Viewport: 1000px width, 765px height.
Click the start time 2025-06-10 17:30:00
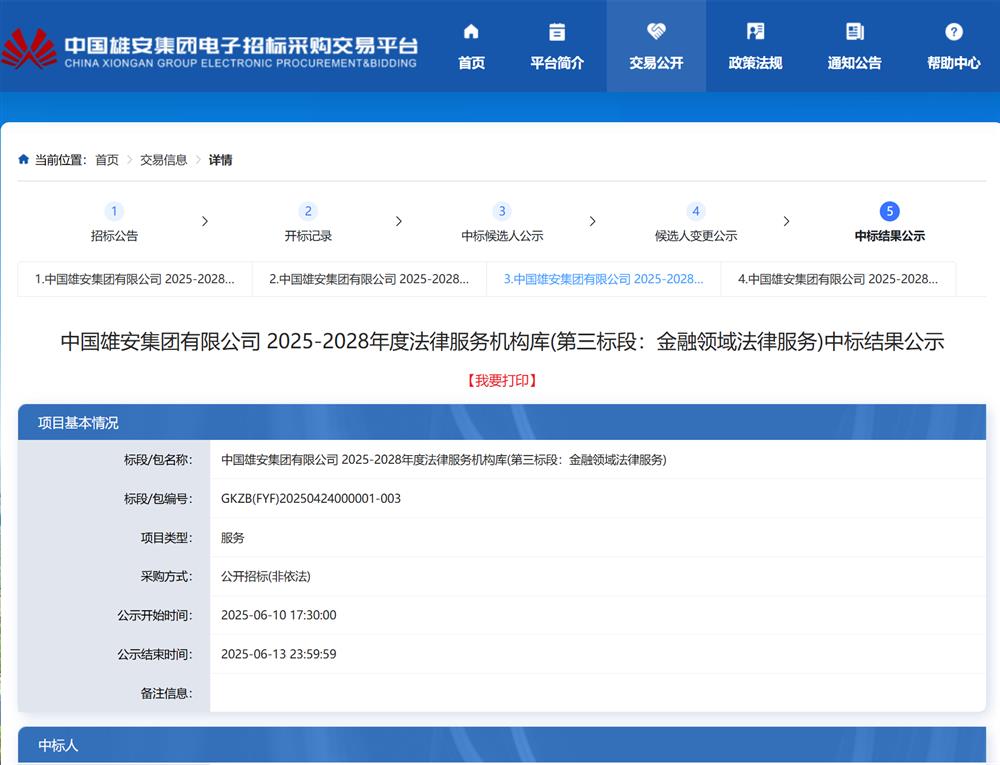[x=279, y=615]
